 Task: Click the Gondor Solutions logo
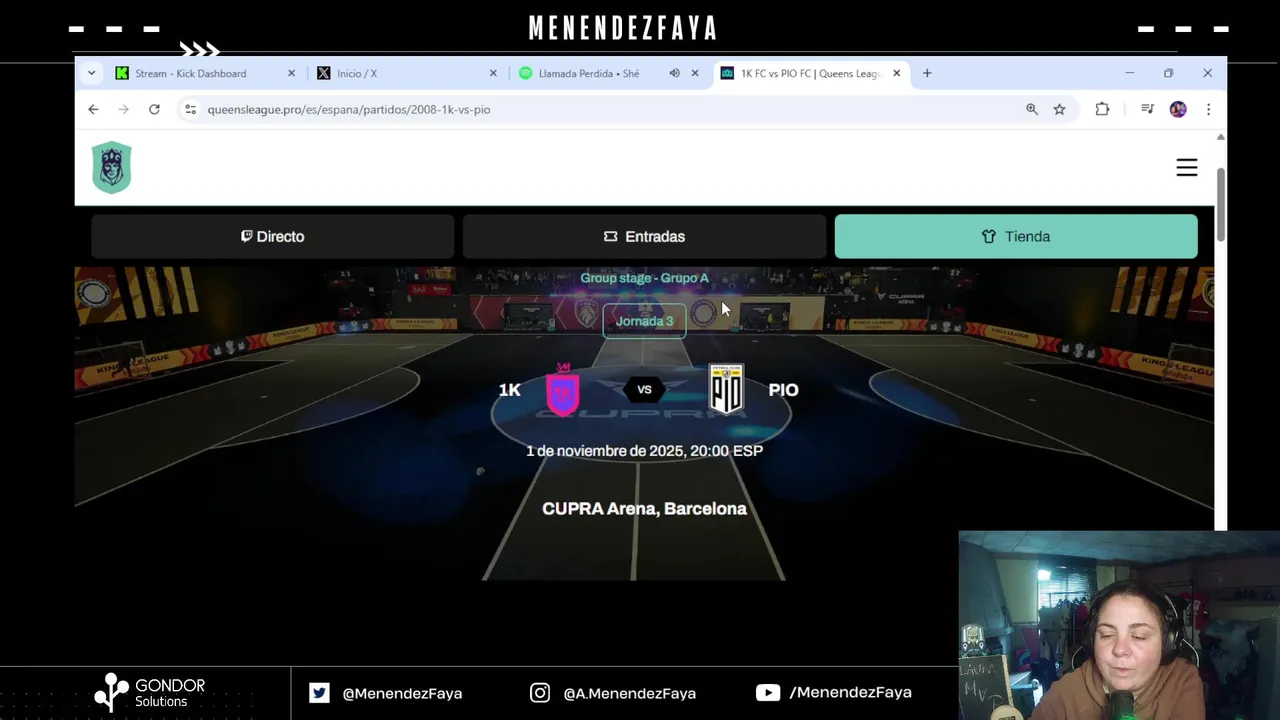click(149, 692)
